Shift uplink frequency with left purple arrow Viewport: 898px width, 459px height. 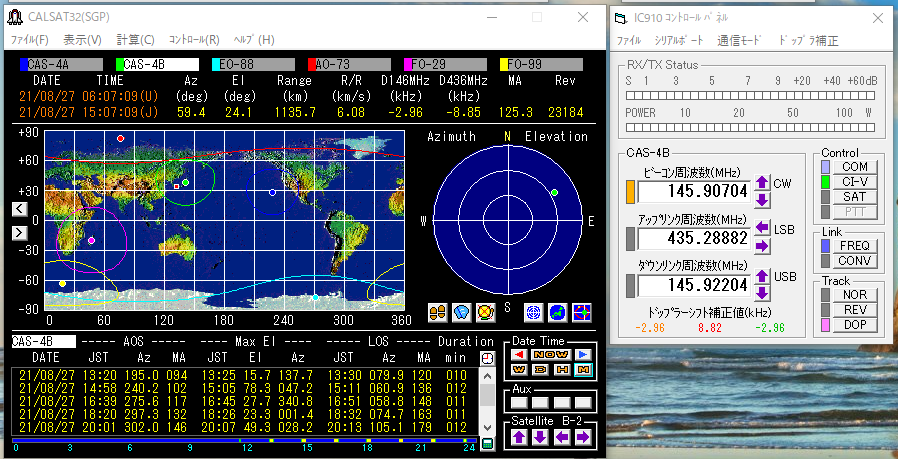tap(762, 227)
